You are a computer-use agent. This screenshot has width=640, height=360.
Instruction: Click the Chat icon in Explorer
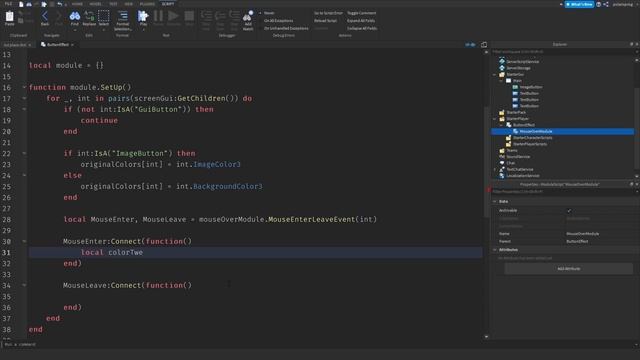(502, 163)
